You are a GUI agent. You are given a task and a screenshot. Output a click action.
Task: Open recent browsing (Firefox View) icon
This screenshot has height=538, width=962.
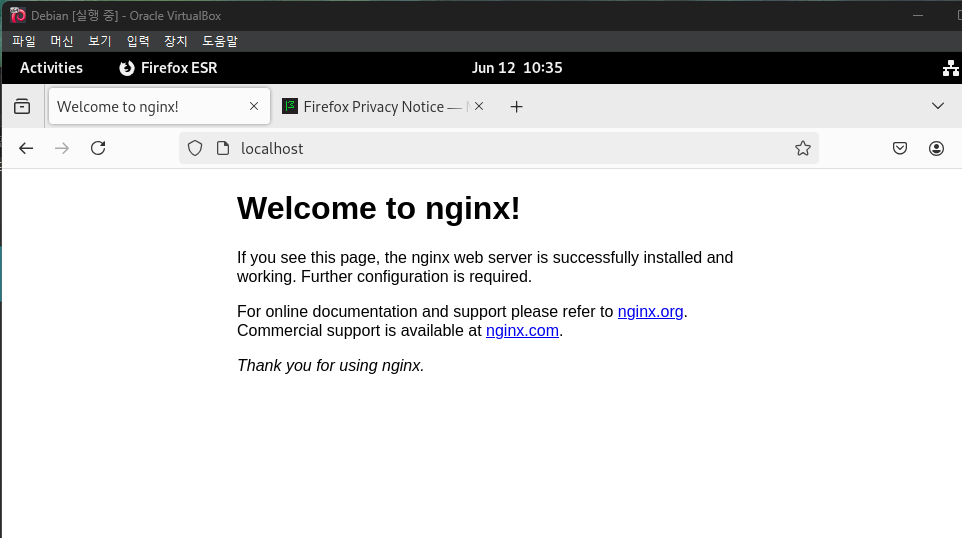22,107
